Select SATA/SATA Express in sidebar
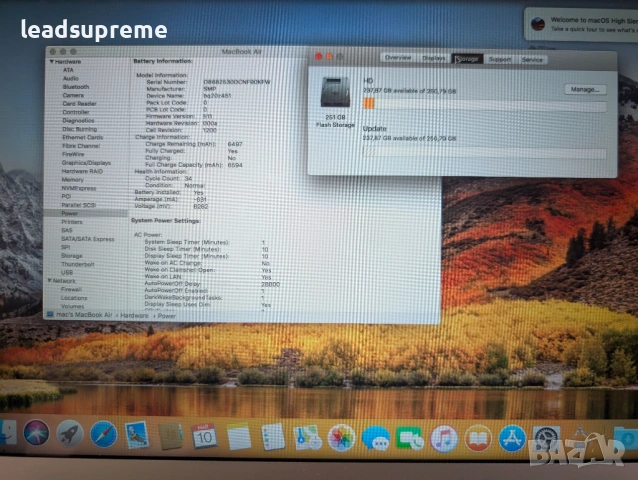 [87, 239]
